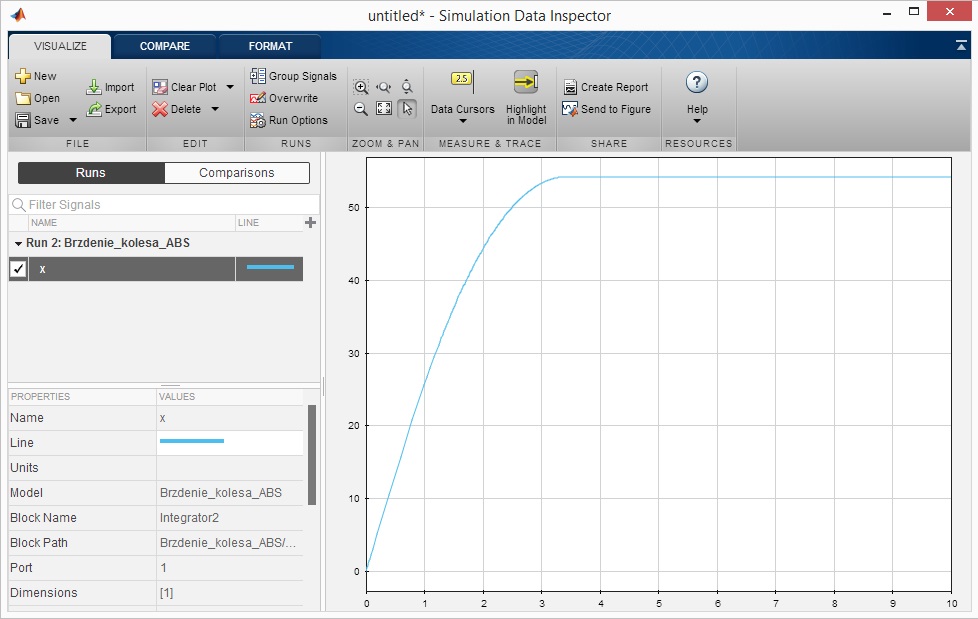Close the Simulation Data Inspector window

point(949,12)
